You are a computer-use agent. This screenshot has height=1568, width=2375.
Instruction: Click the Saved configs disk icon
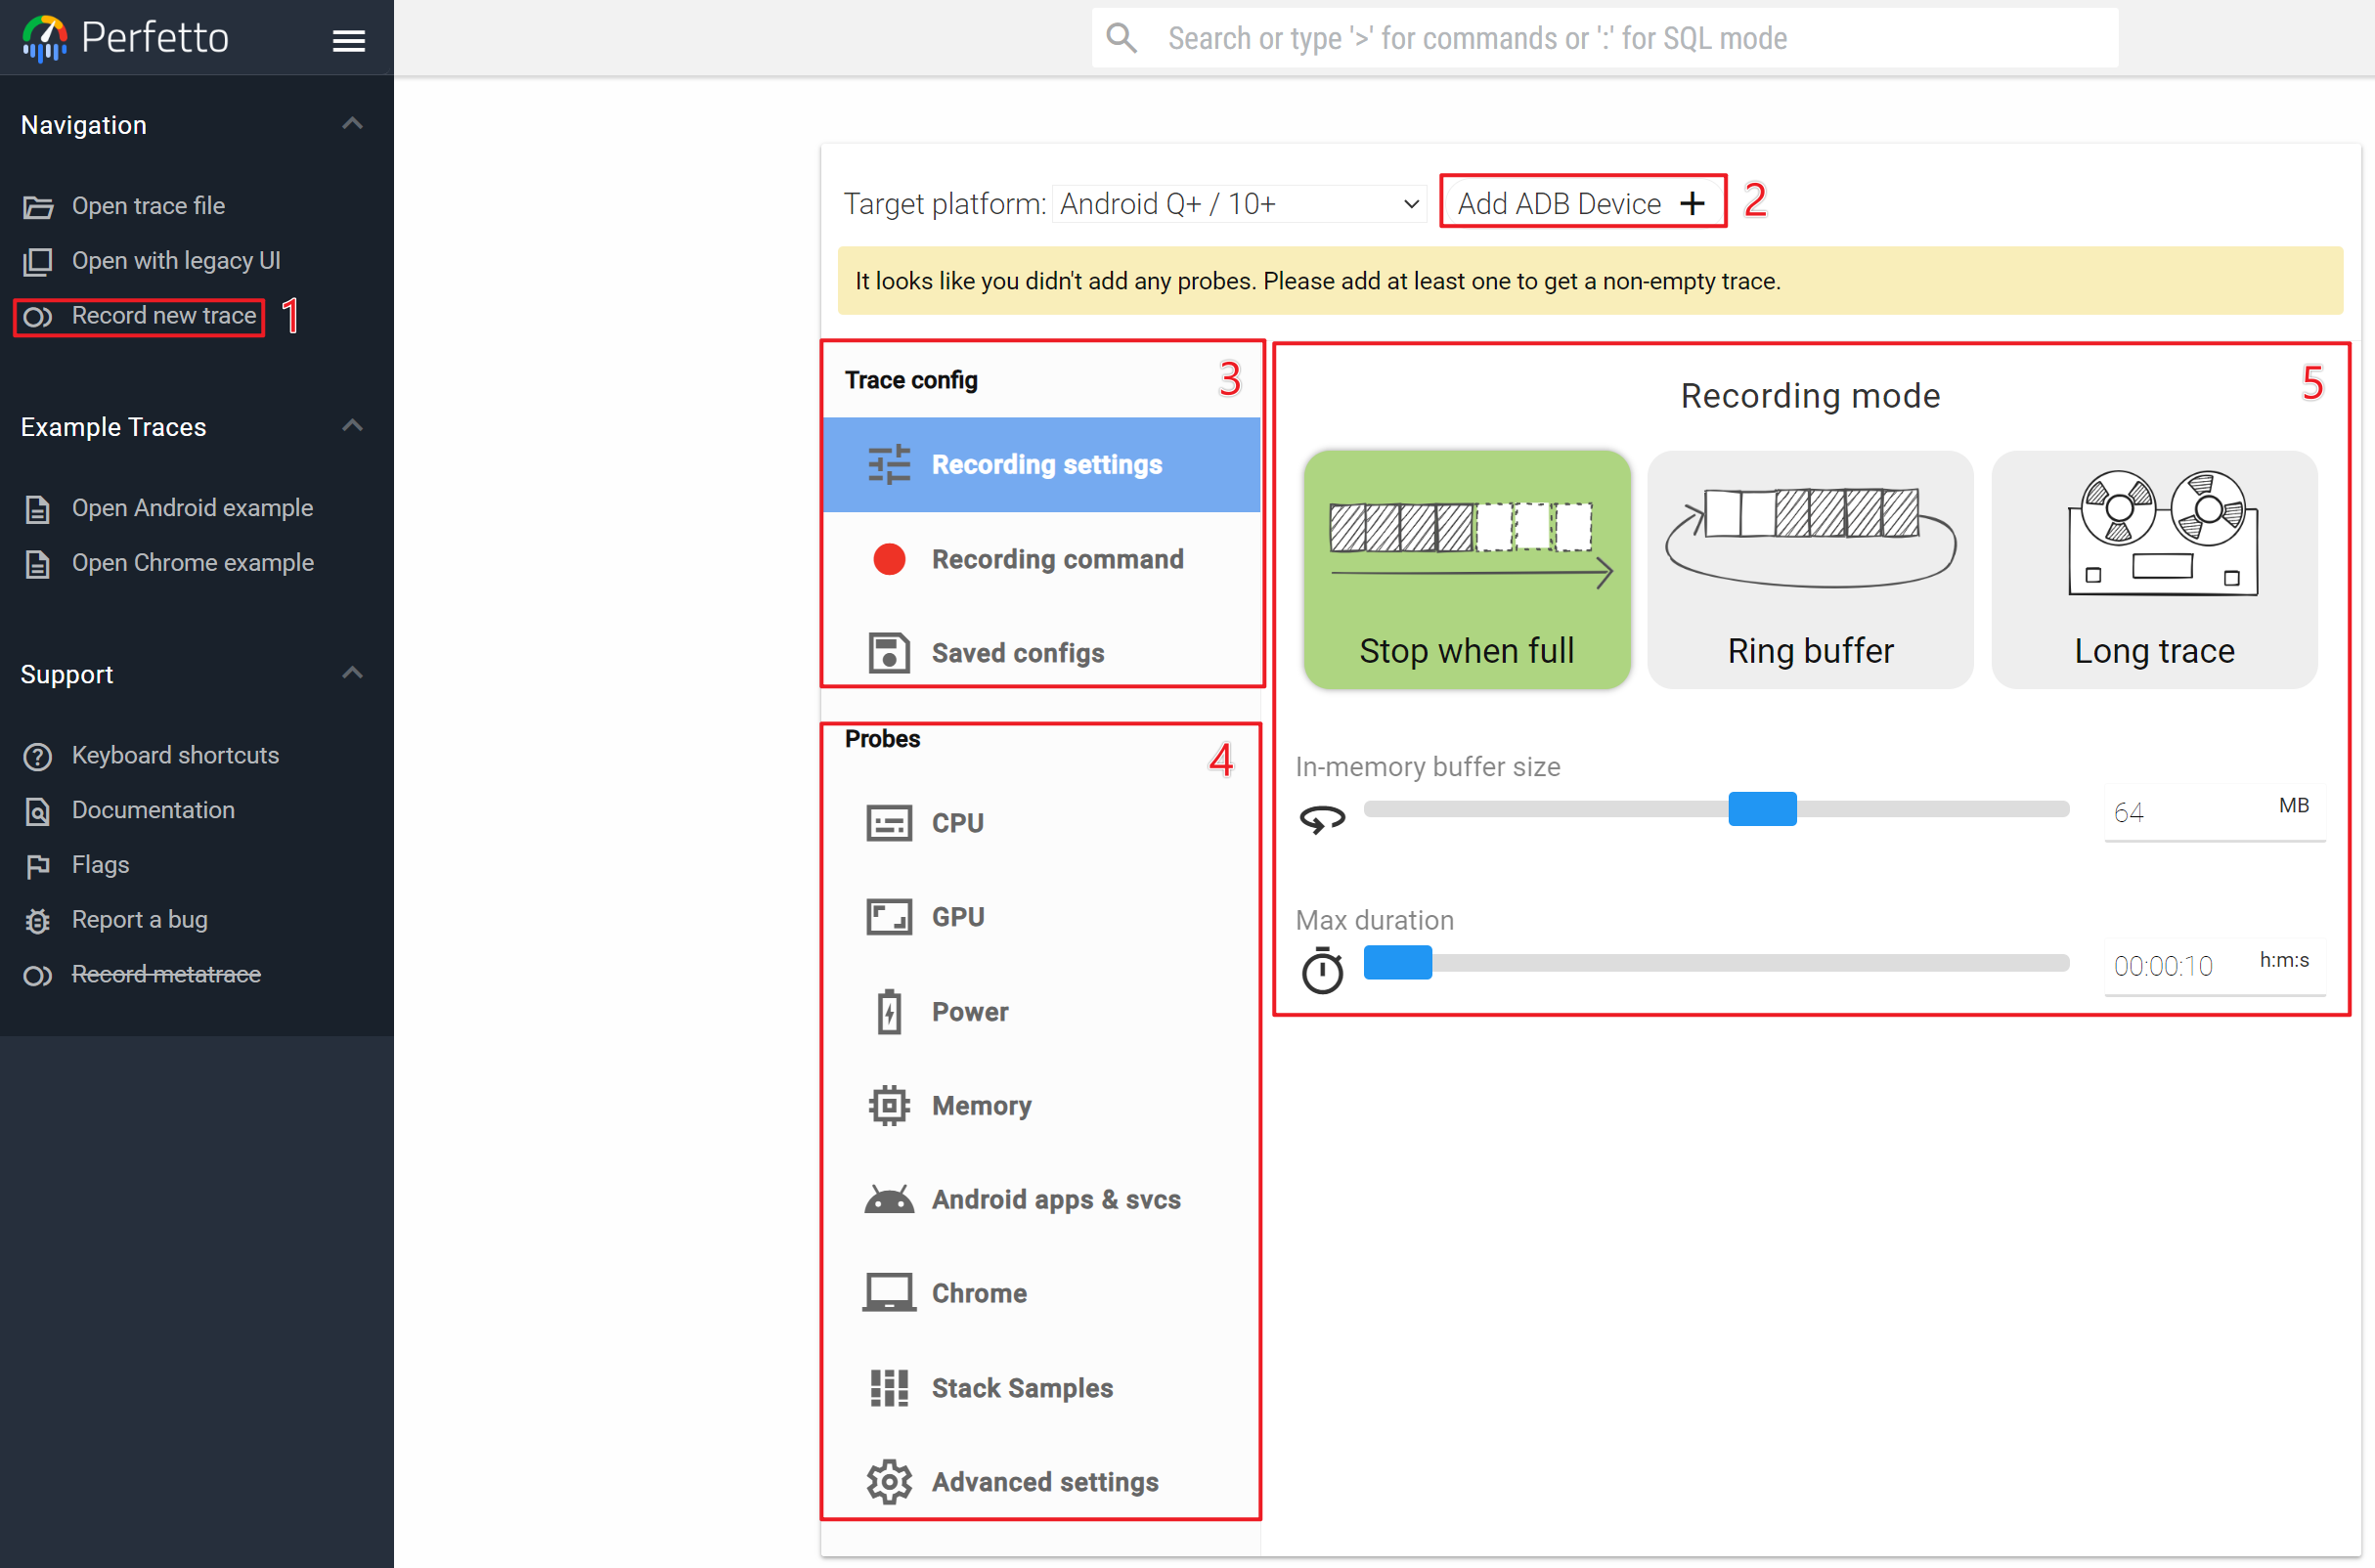[x=889, y=653]
